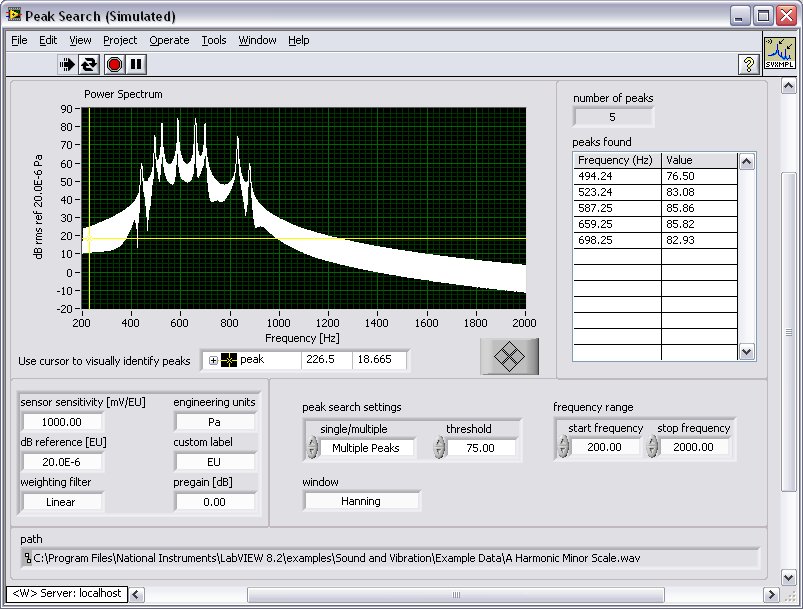Select the 698.25 frequency cell

tap(617, 240)
